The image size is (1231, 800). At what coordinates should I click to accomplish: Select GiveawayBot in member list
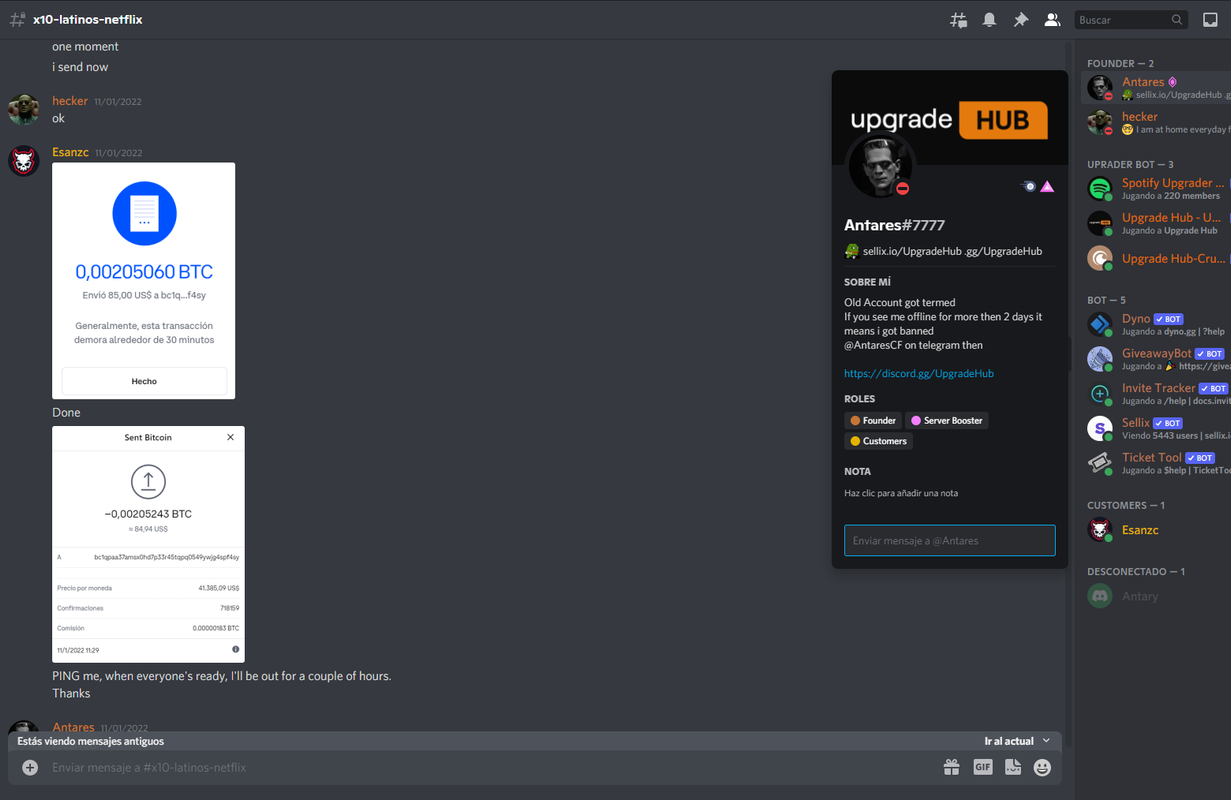[1157, 359]
